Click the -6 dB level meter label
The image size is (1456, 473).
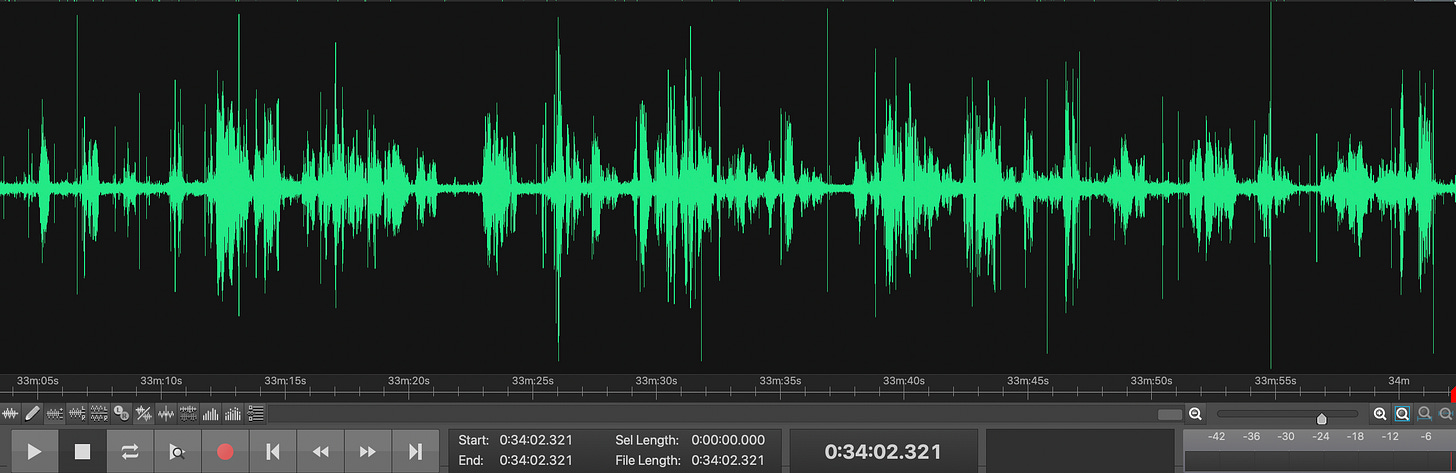[x=1425, y=437]
